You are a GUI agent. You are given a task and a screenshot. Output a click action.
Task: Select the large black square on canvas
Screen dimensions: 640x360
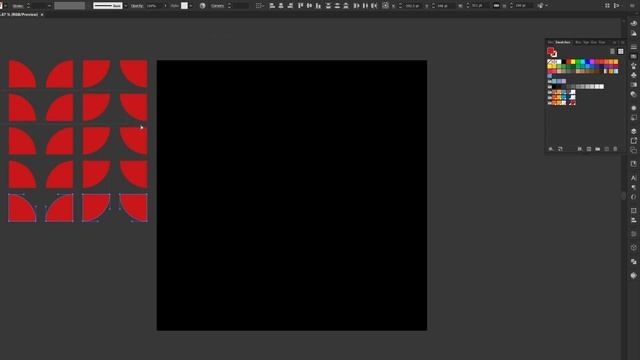pyautogui.click(x=292, y=195)
